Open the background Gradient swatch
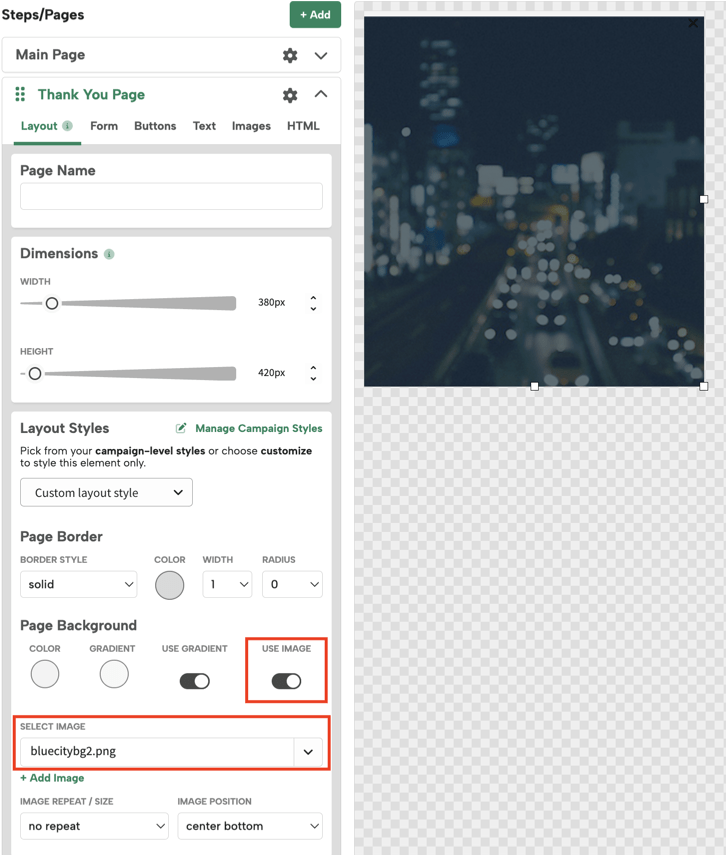726x855 pixels. tap(114, 674)
